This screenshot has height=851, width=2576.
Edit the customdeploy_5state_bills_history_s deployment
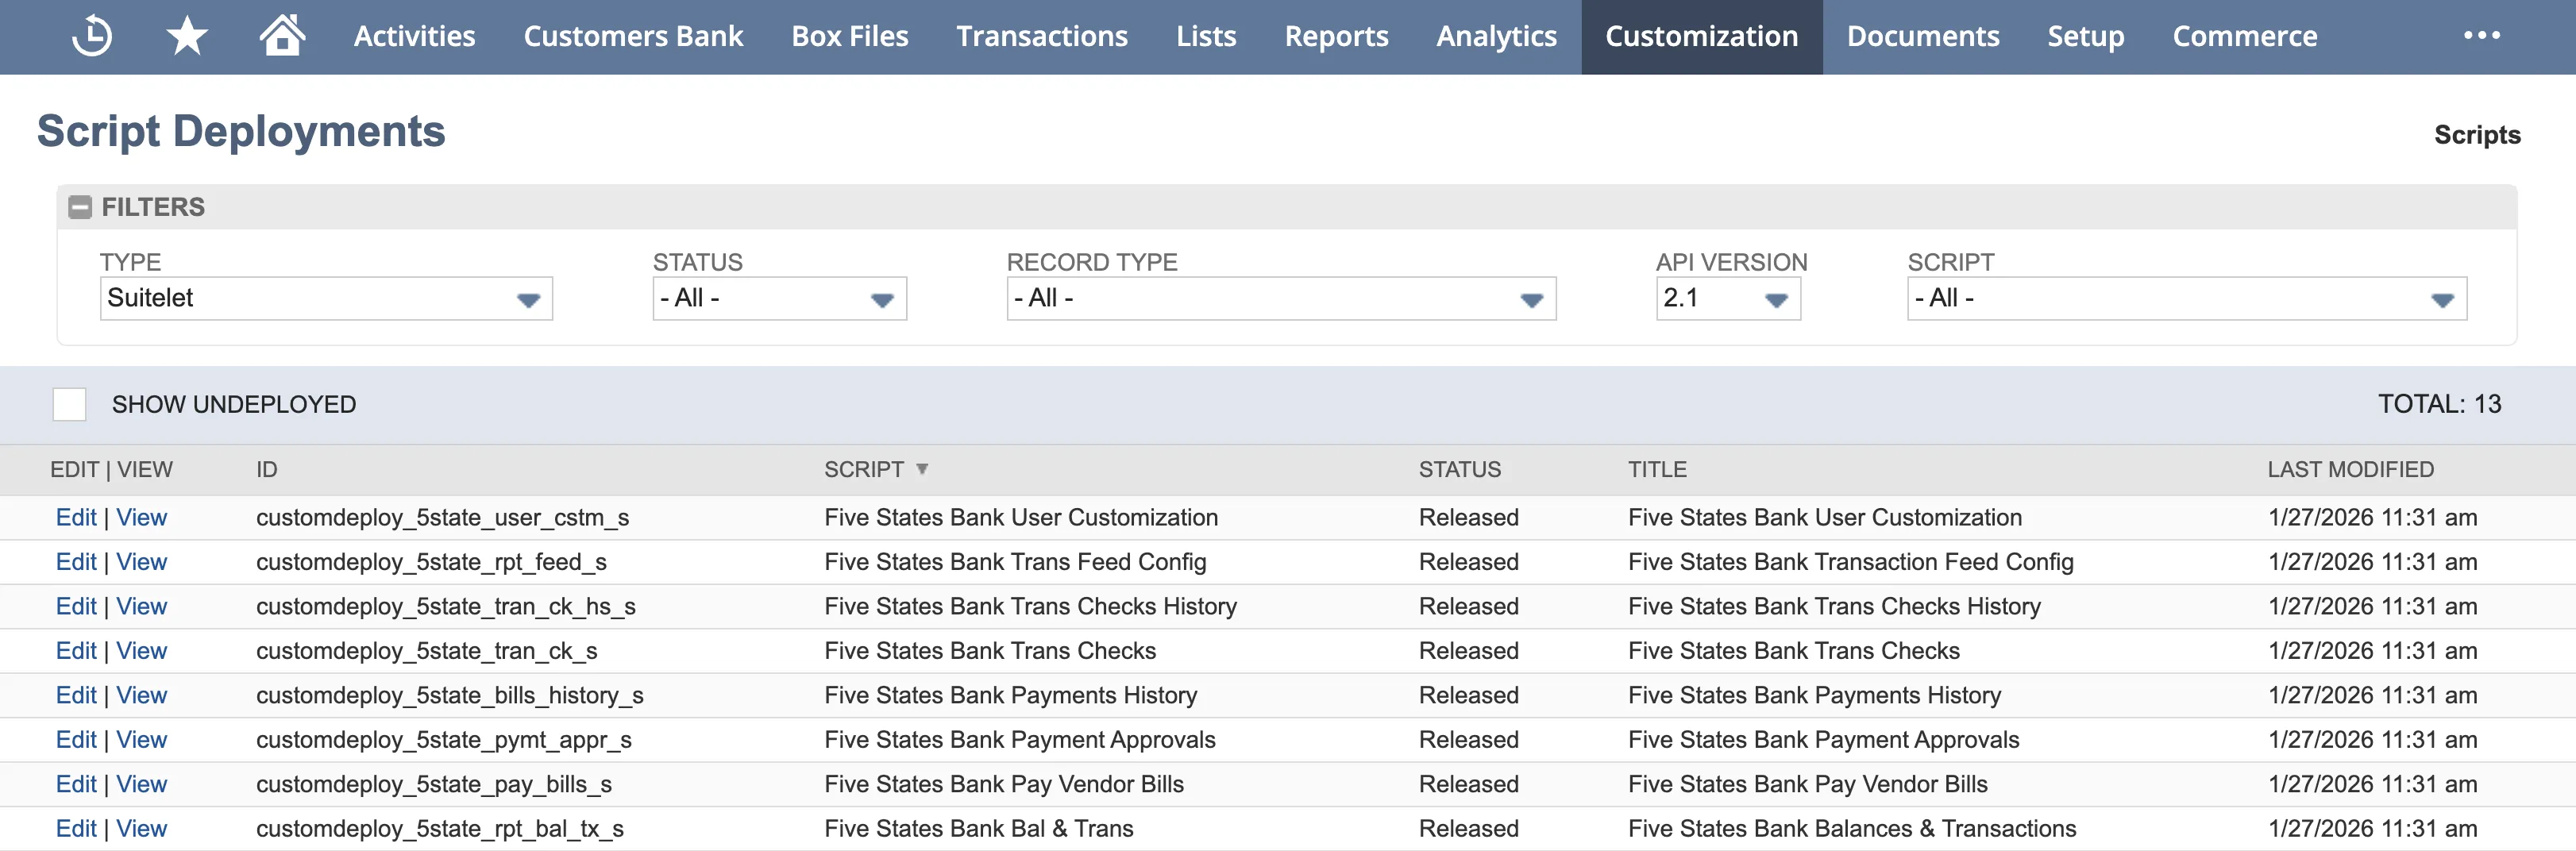(x=76, y=696)
